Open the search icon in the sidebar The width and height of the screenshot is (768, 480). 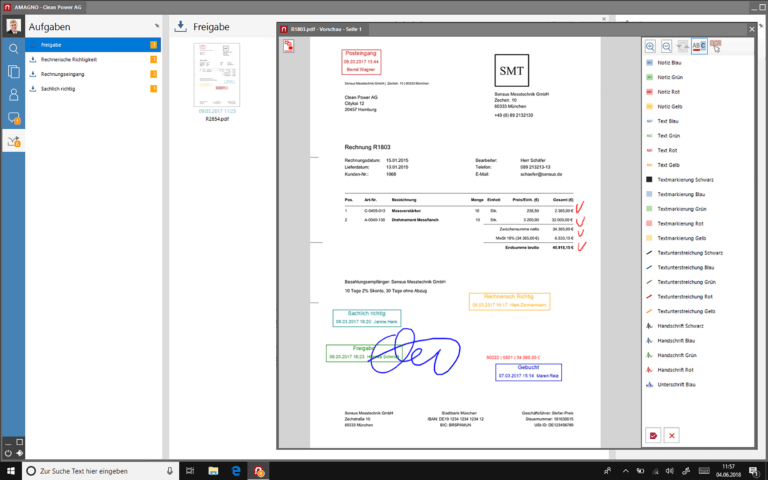click(14, 48)
